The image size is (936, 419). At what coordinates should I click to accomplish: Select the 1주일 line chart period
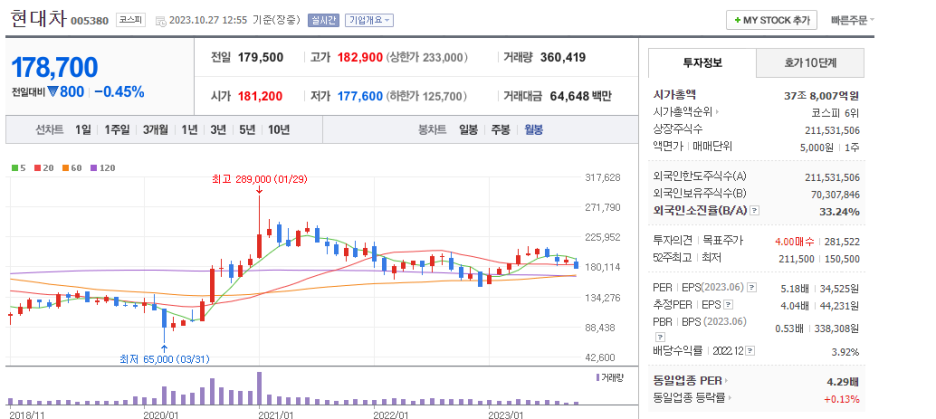tap(116, 130)
